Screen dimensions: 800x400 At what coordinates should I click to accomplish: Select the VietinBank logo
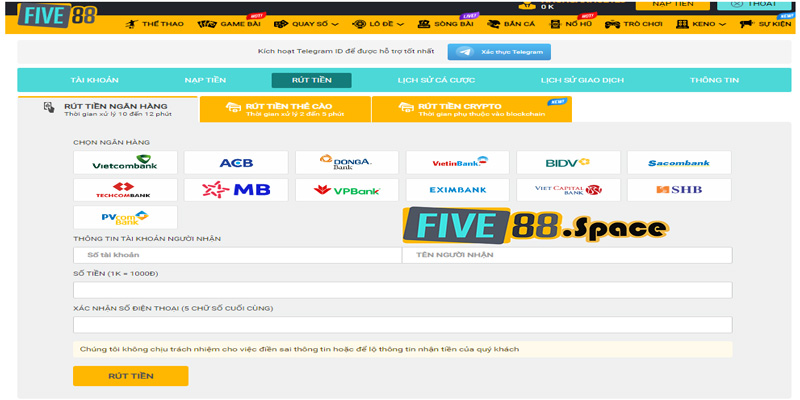pos(458,162)
